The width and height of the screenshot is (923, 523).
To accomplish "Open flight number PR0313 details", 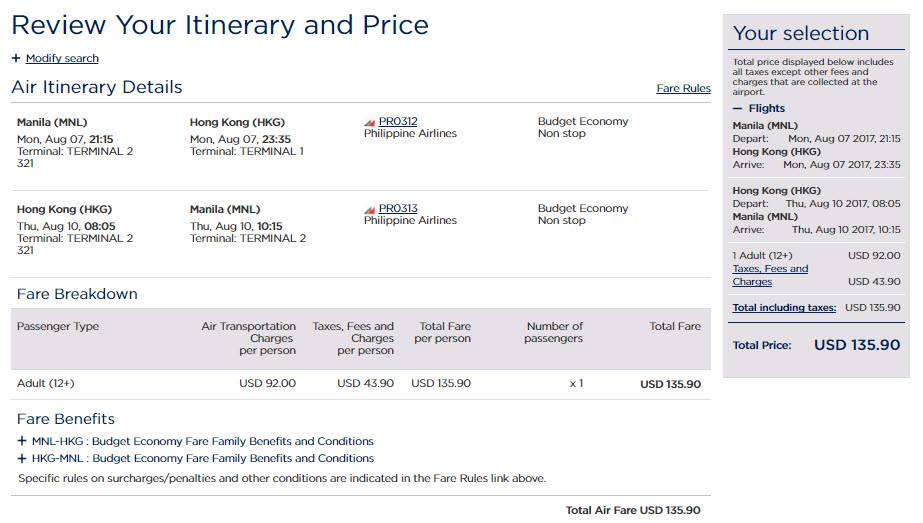I will click(x=398, y=209).
